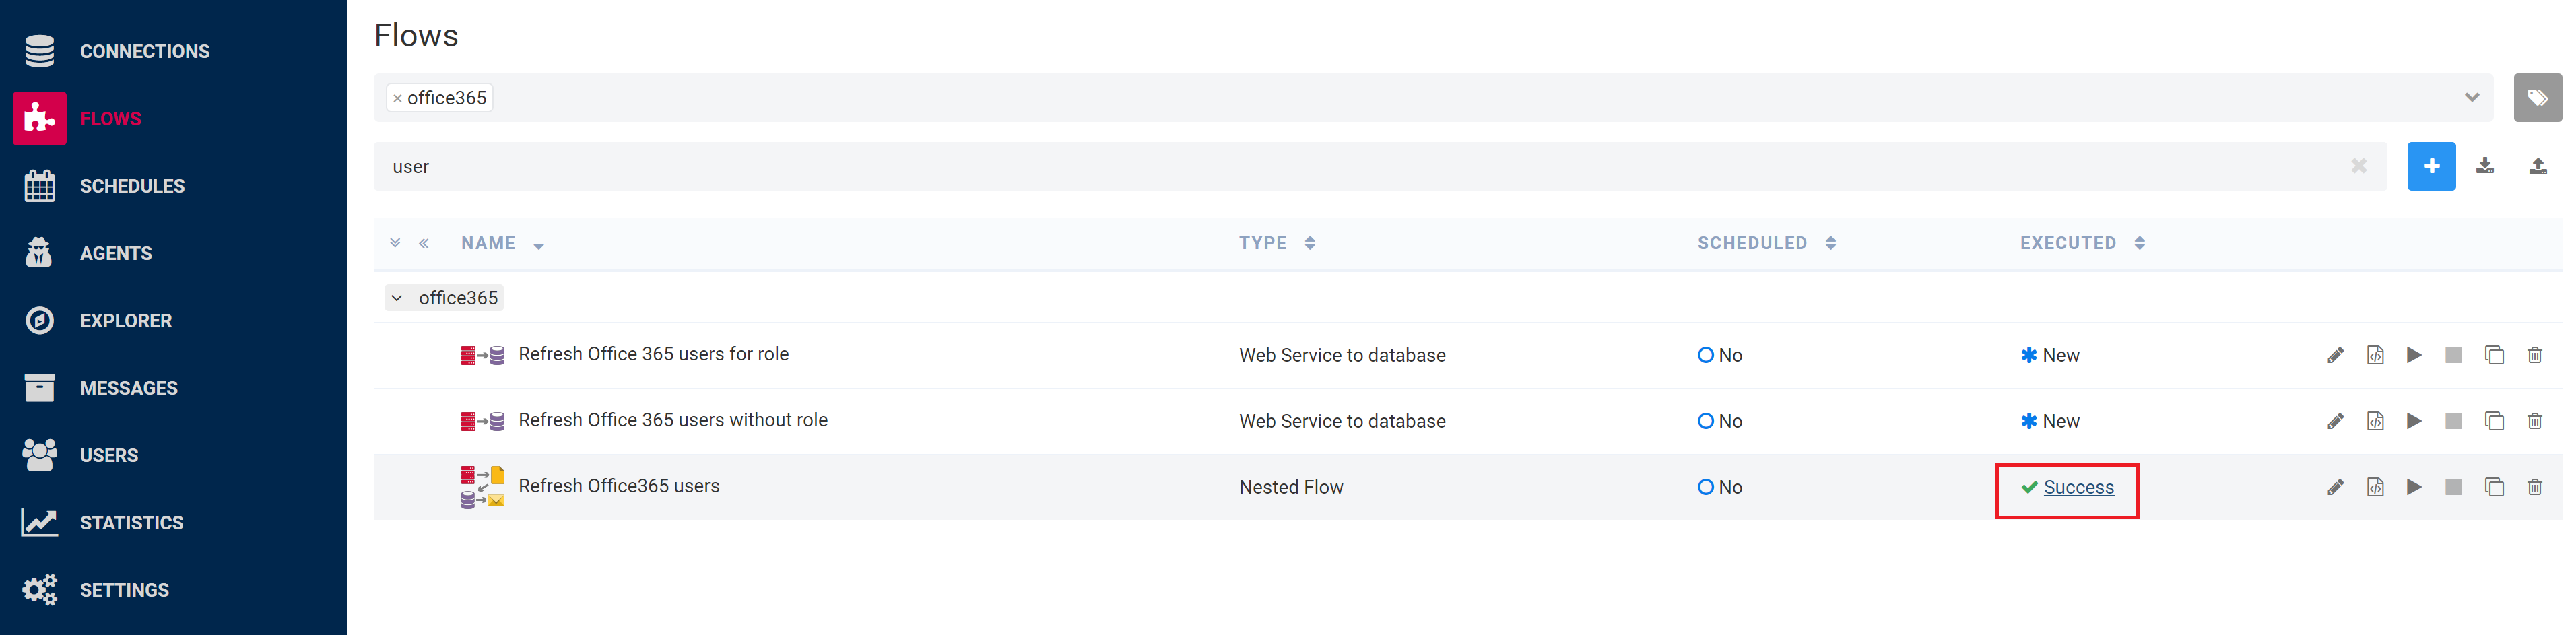Image resolution: width=2576 pixels, height=635 pixels.
Task: Open Settings in sidebar
Action: click(x=124, y=590)
